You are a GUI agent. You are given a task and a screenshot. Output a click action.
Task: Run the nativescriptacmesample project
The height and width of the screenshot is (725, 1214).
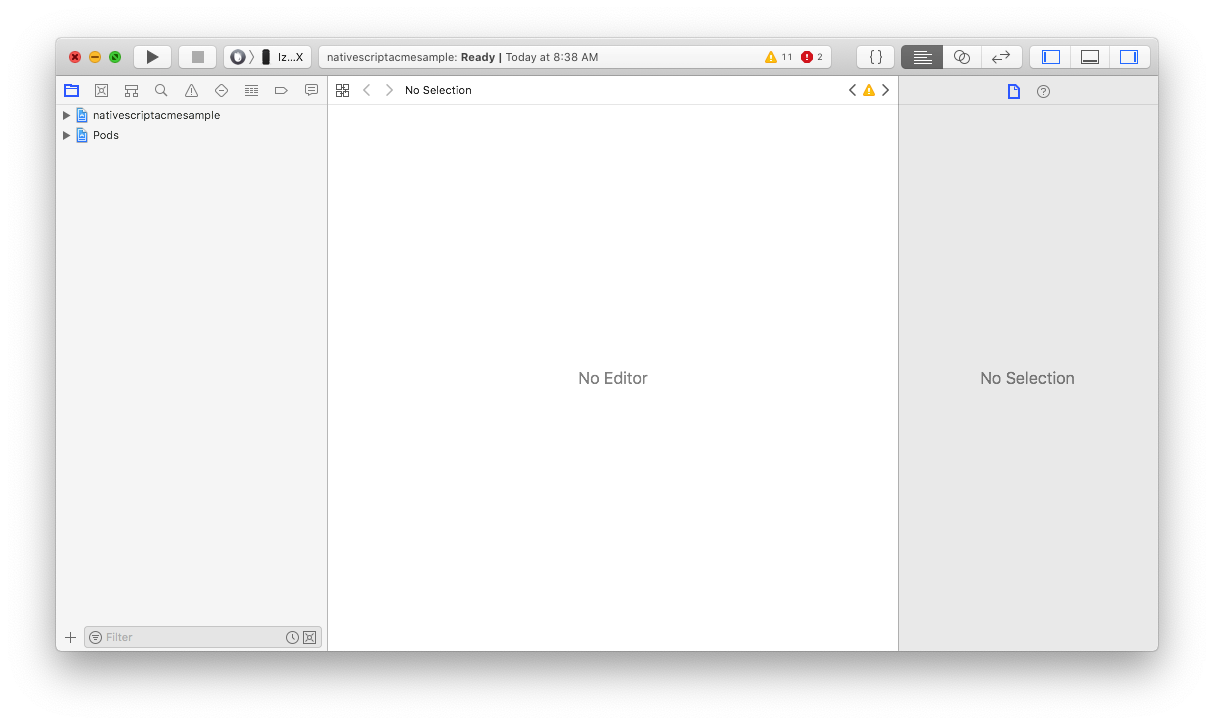click(152, 57)
